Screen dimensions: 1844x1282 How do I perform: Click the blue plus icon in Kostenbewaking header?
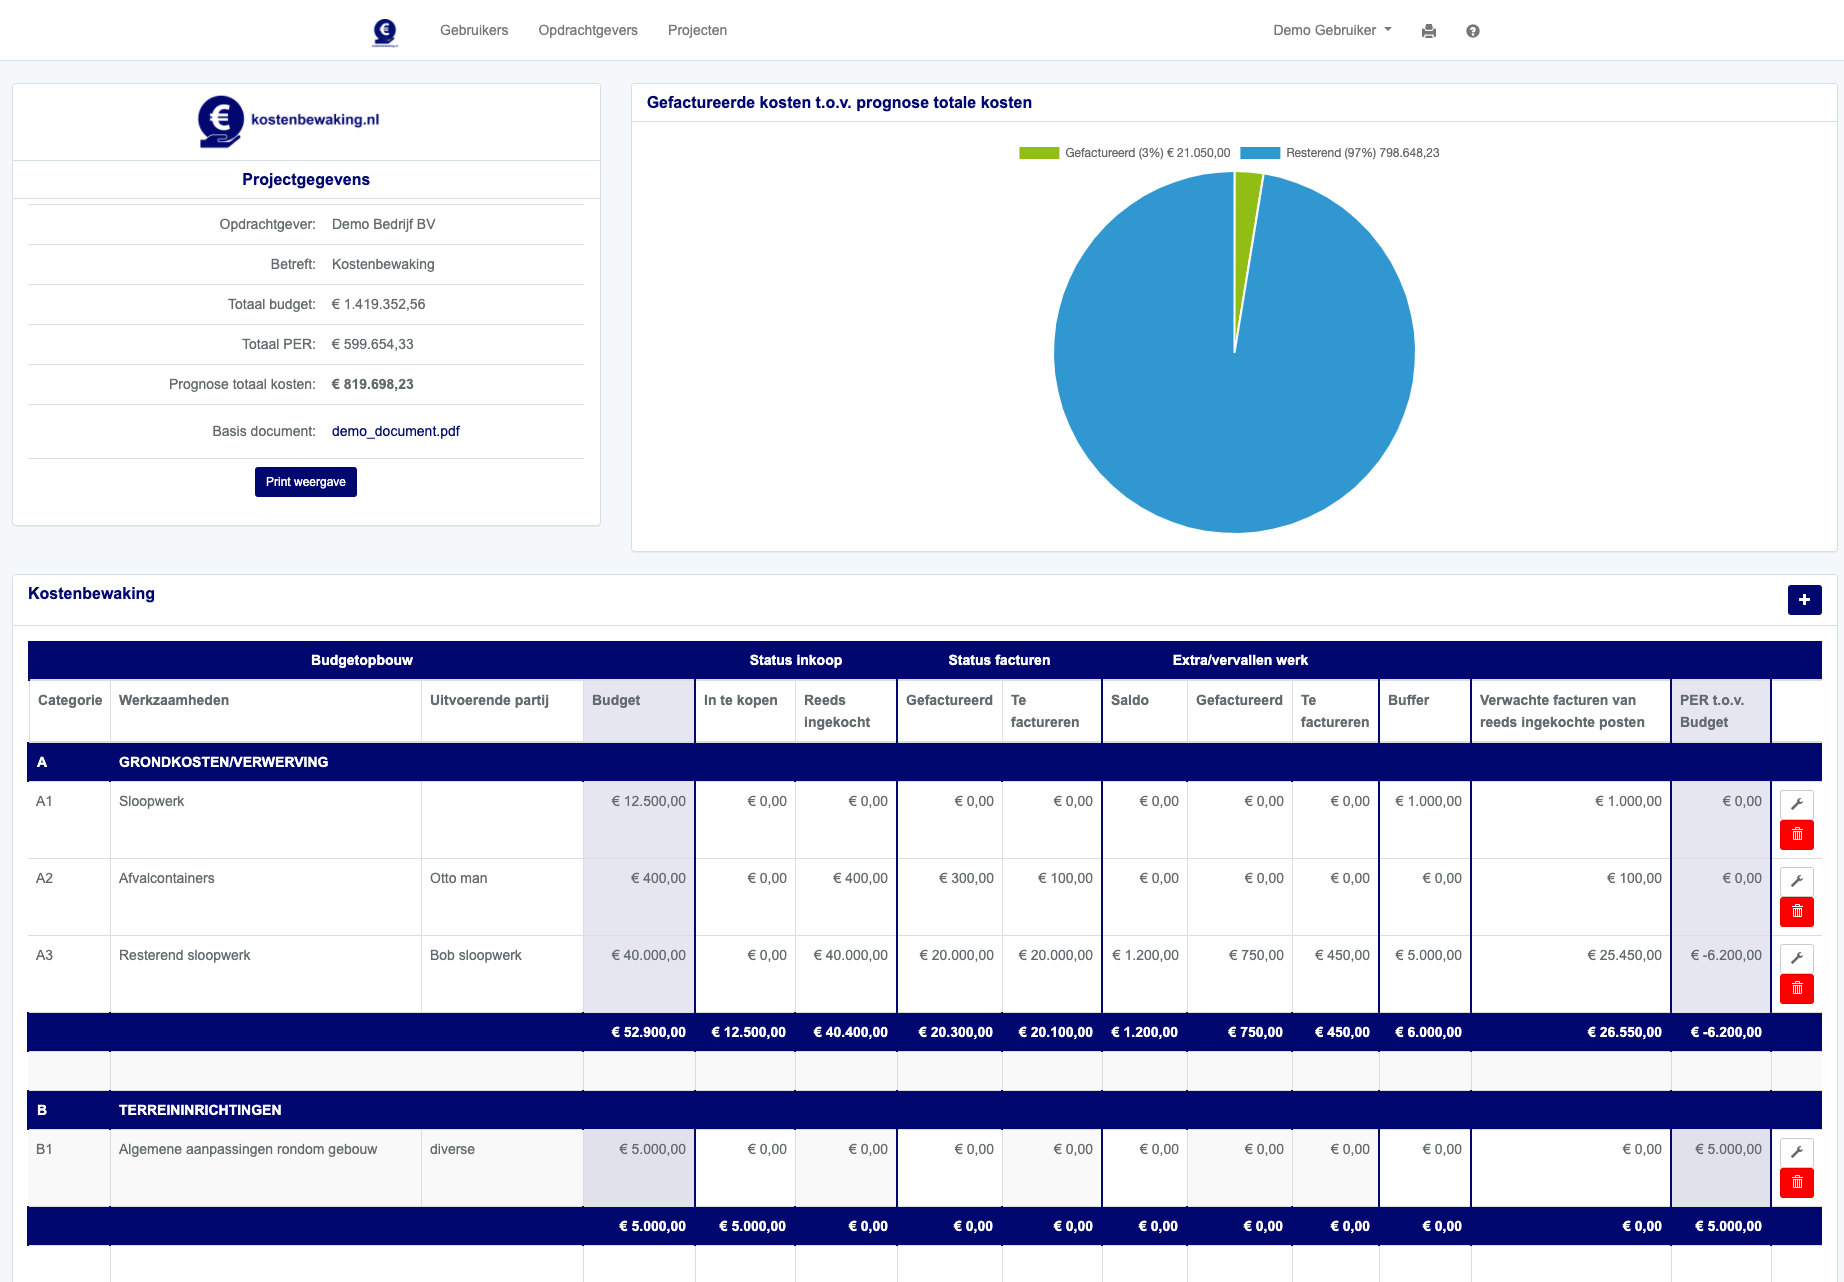point(1804,600)
